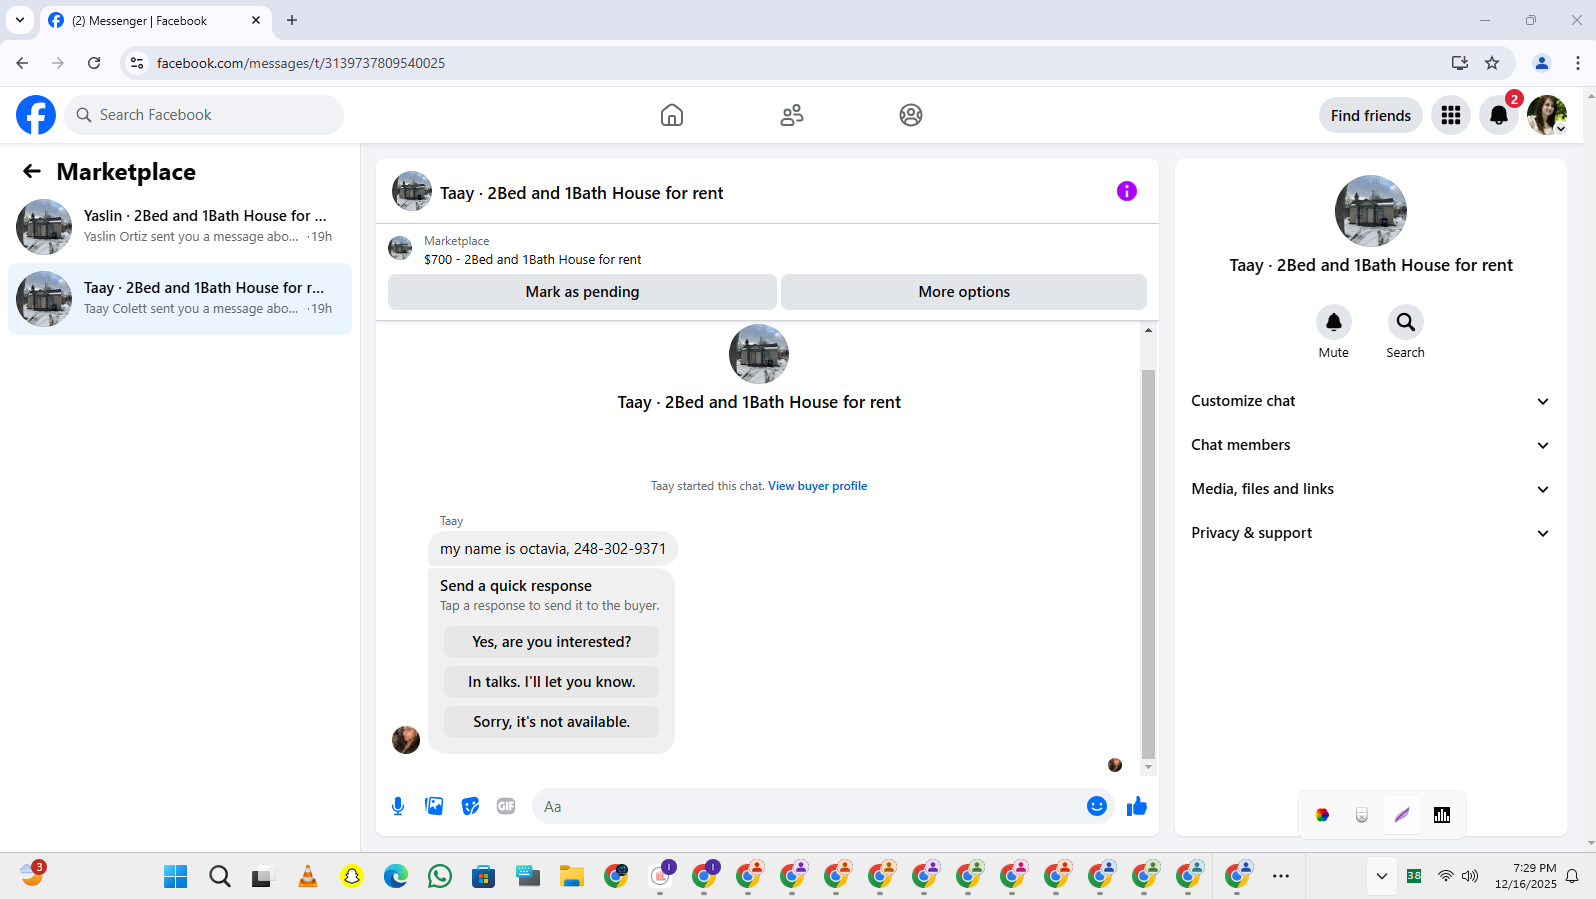Open File Explorer from the taskbar
The width and height of the screenshot is (1596, 899).
(x=572, y=876)
